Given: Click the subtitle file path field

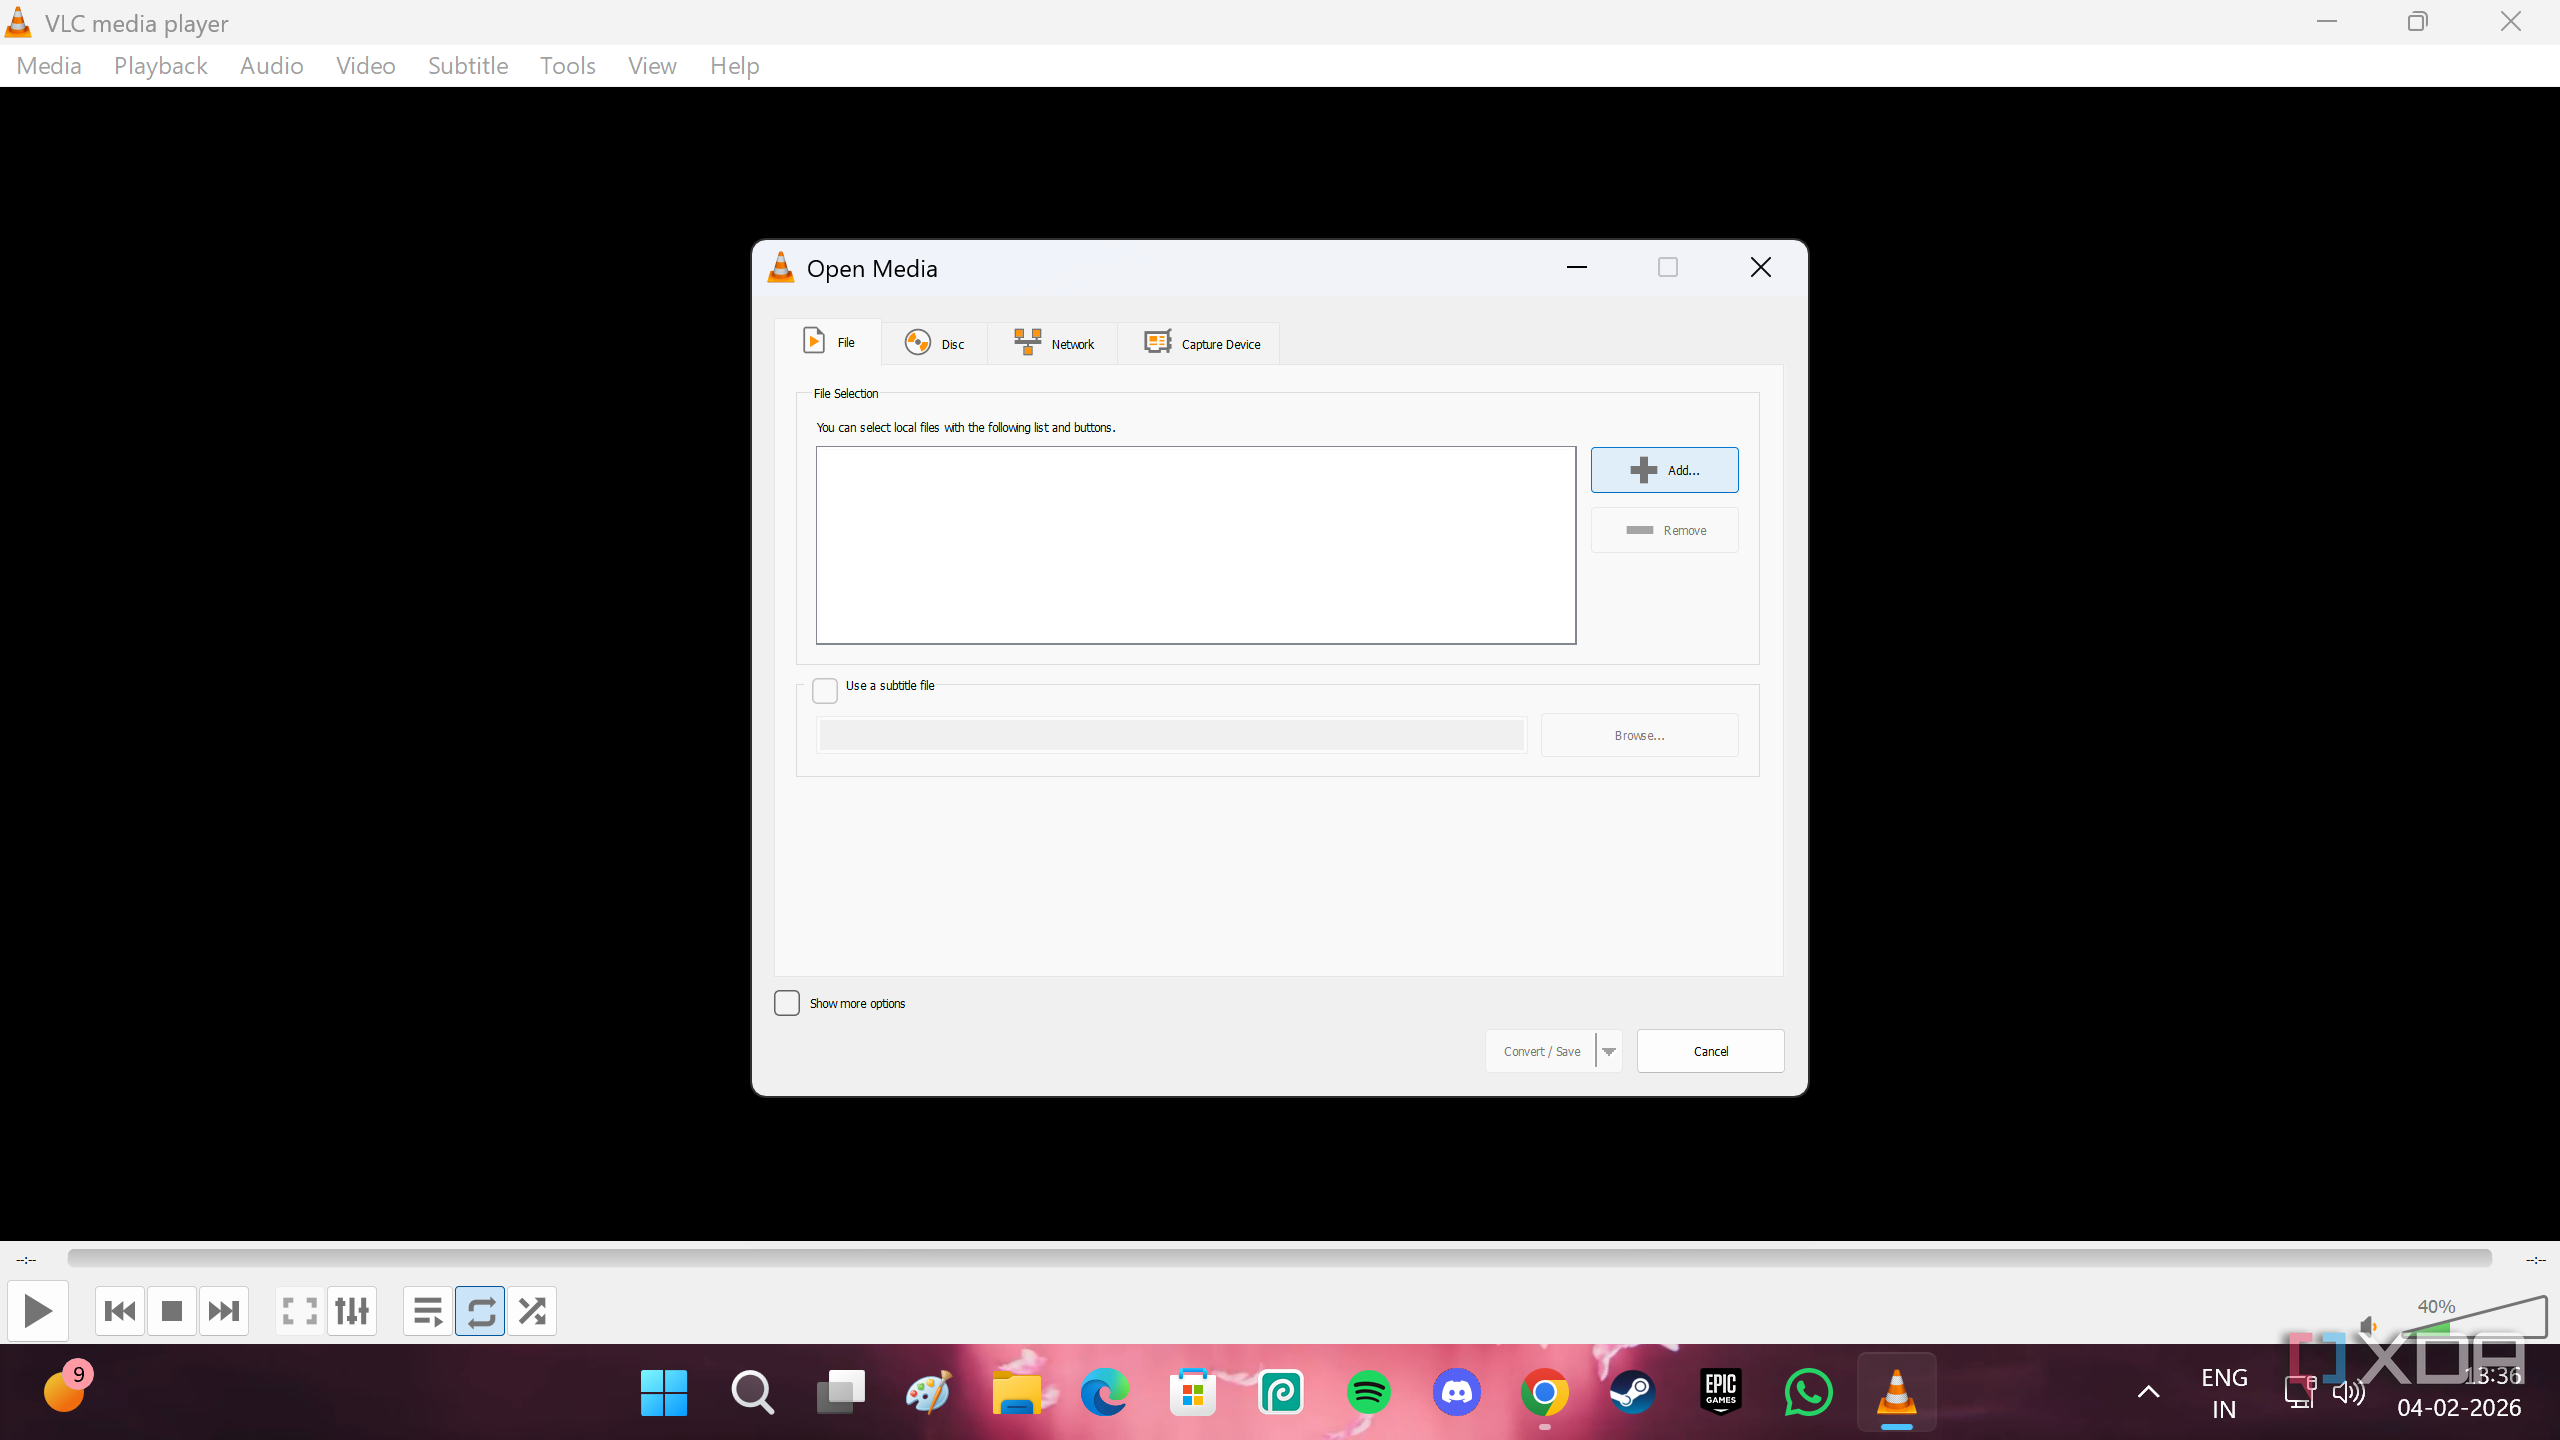Looking at the screenshot, I should pos(1171,735).
